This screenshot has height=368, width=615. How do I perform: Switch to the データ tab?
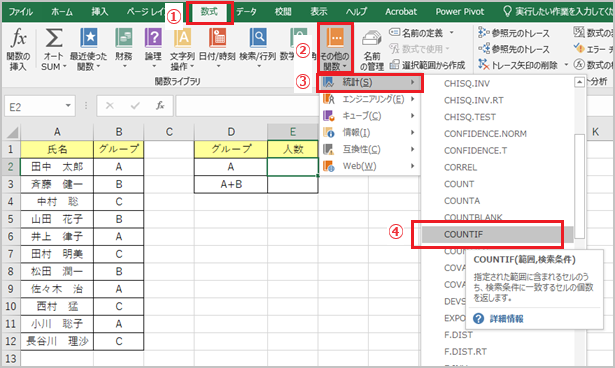pyautogui.click(x=246, y=12)
